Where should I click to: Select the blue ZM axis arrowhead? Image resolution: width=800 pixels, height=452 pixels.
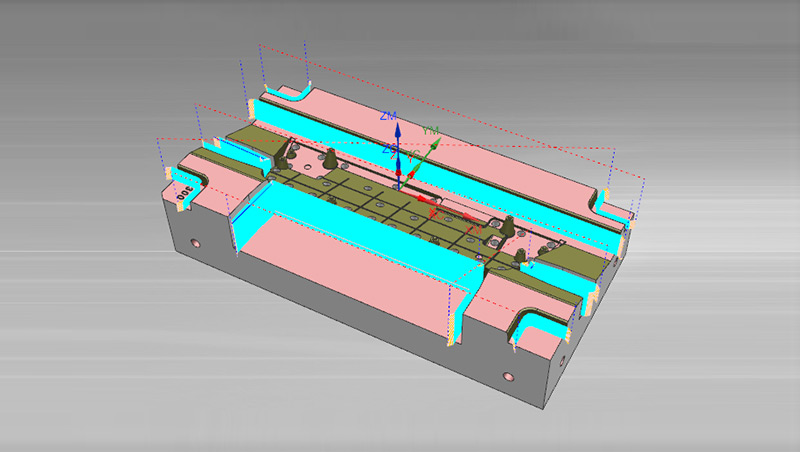[x=397, y=130]
